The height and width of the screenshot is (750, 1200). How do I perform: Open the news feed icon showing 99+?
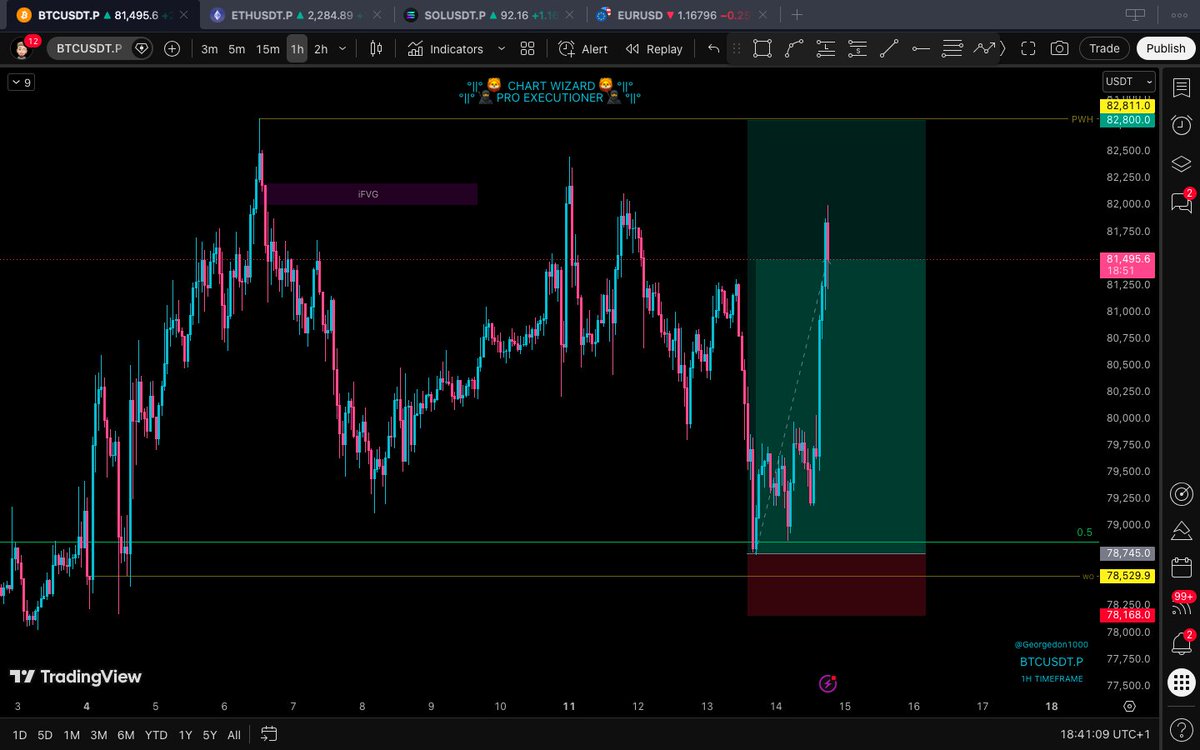[x=1181, y=606]
